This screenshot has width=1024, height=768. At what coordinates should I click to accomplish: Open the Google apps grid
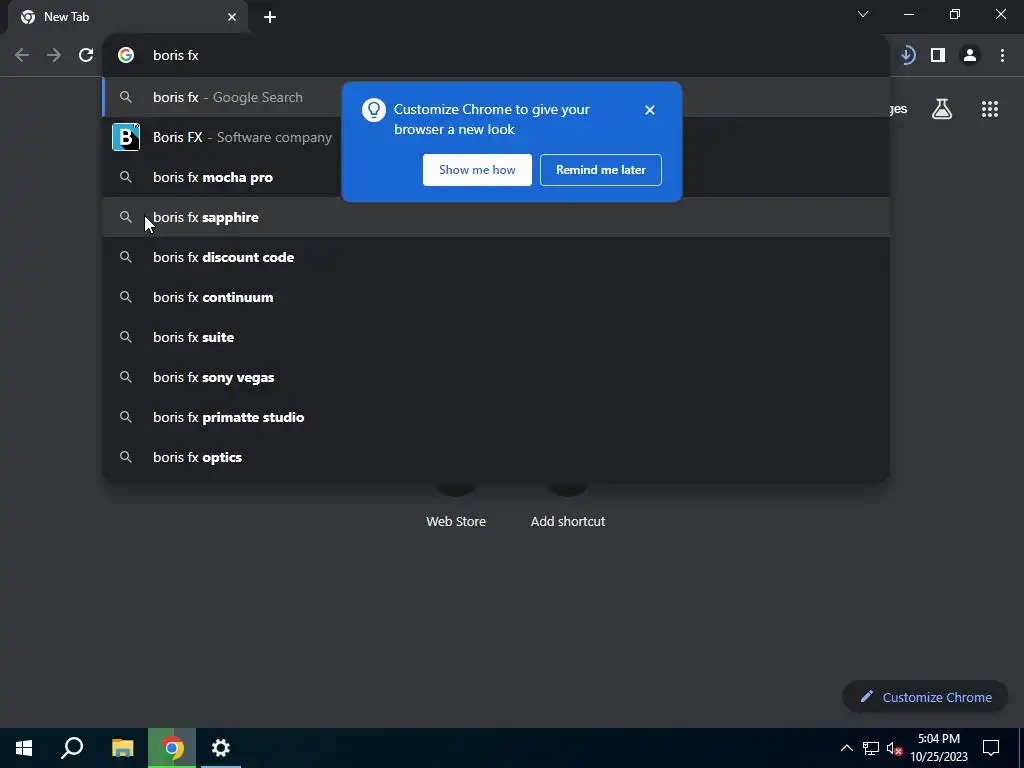[990, 109]
